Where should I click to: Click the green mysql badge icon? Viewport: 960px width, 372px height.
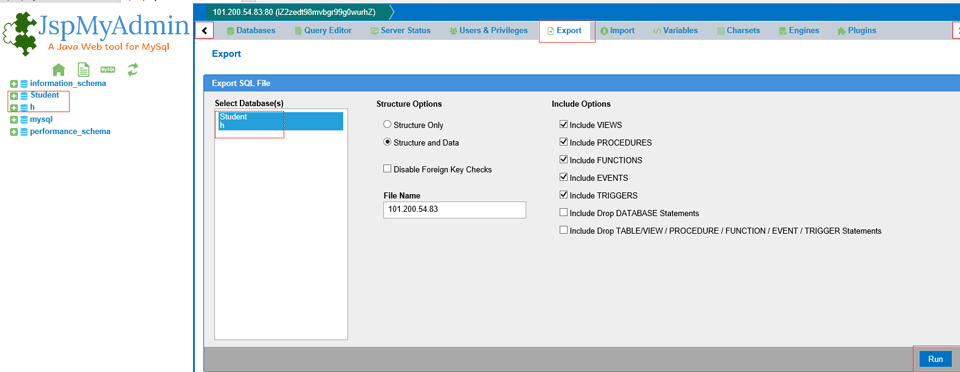[x=108, y=70]
